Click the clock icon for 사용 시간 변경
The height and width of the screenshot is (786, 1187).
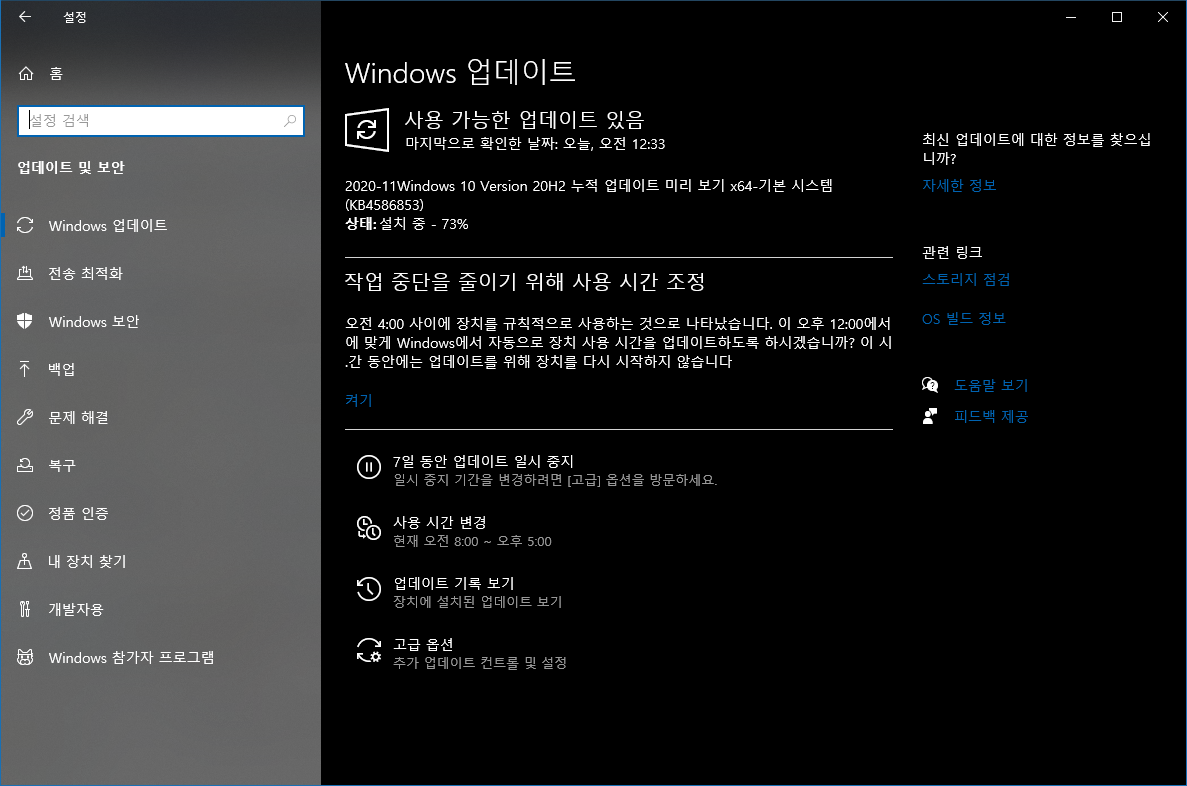[369, 528]
